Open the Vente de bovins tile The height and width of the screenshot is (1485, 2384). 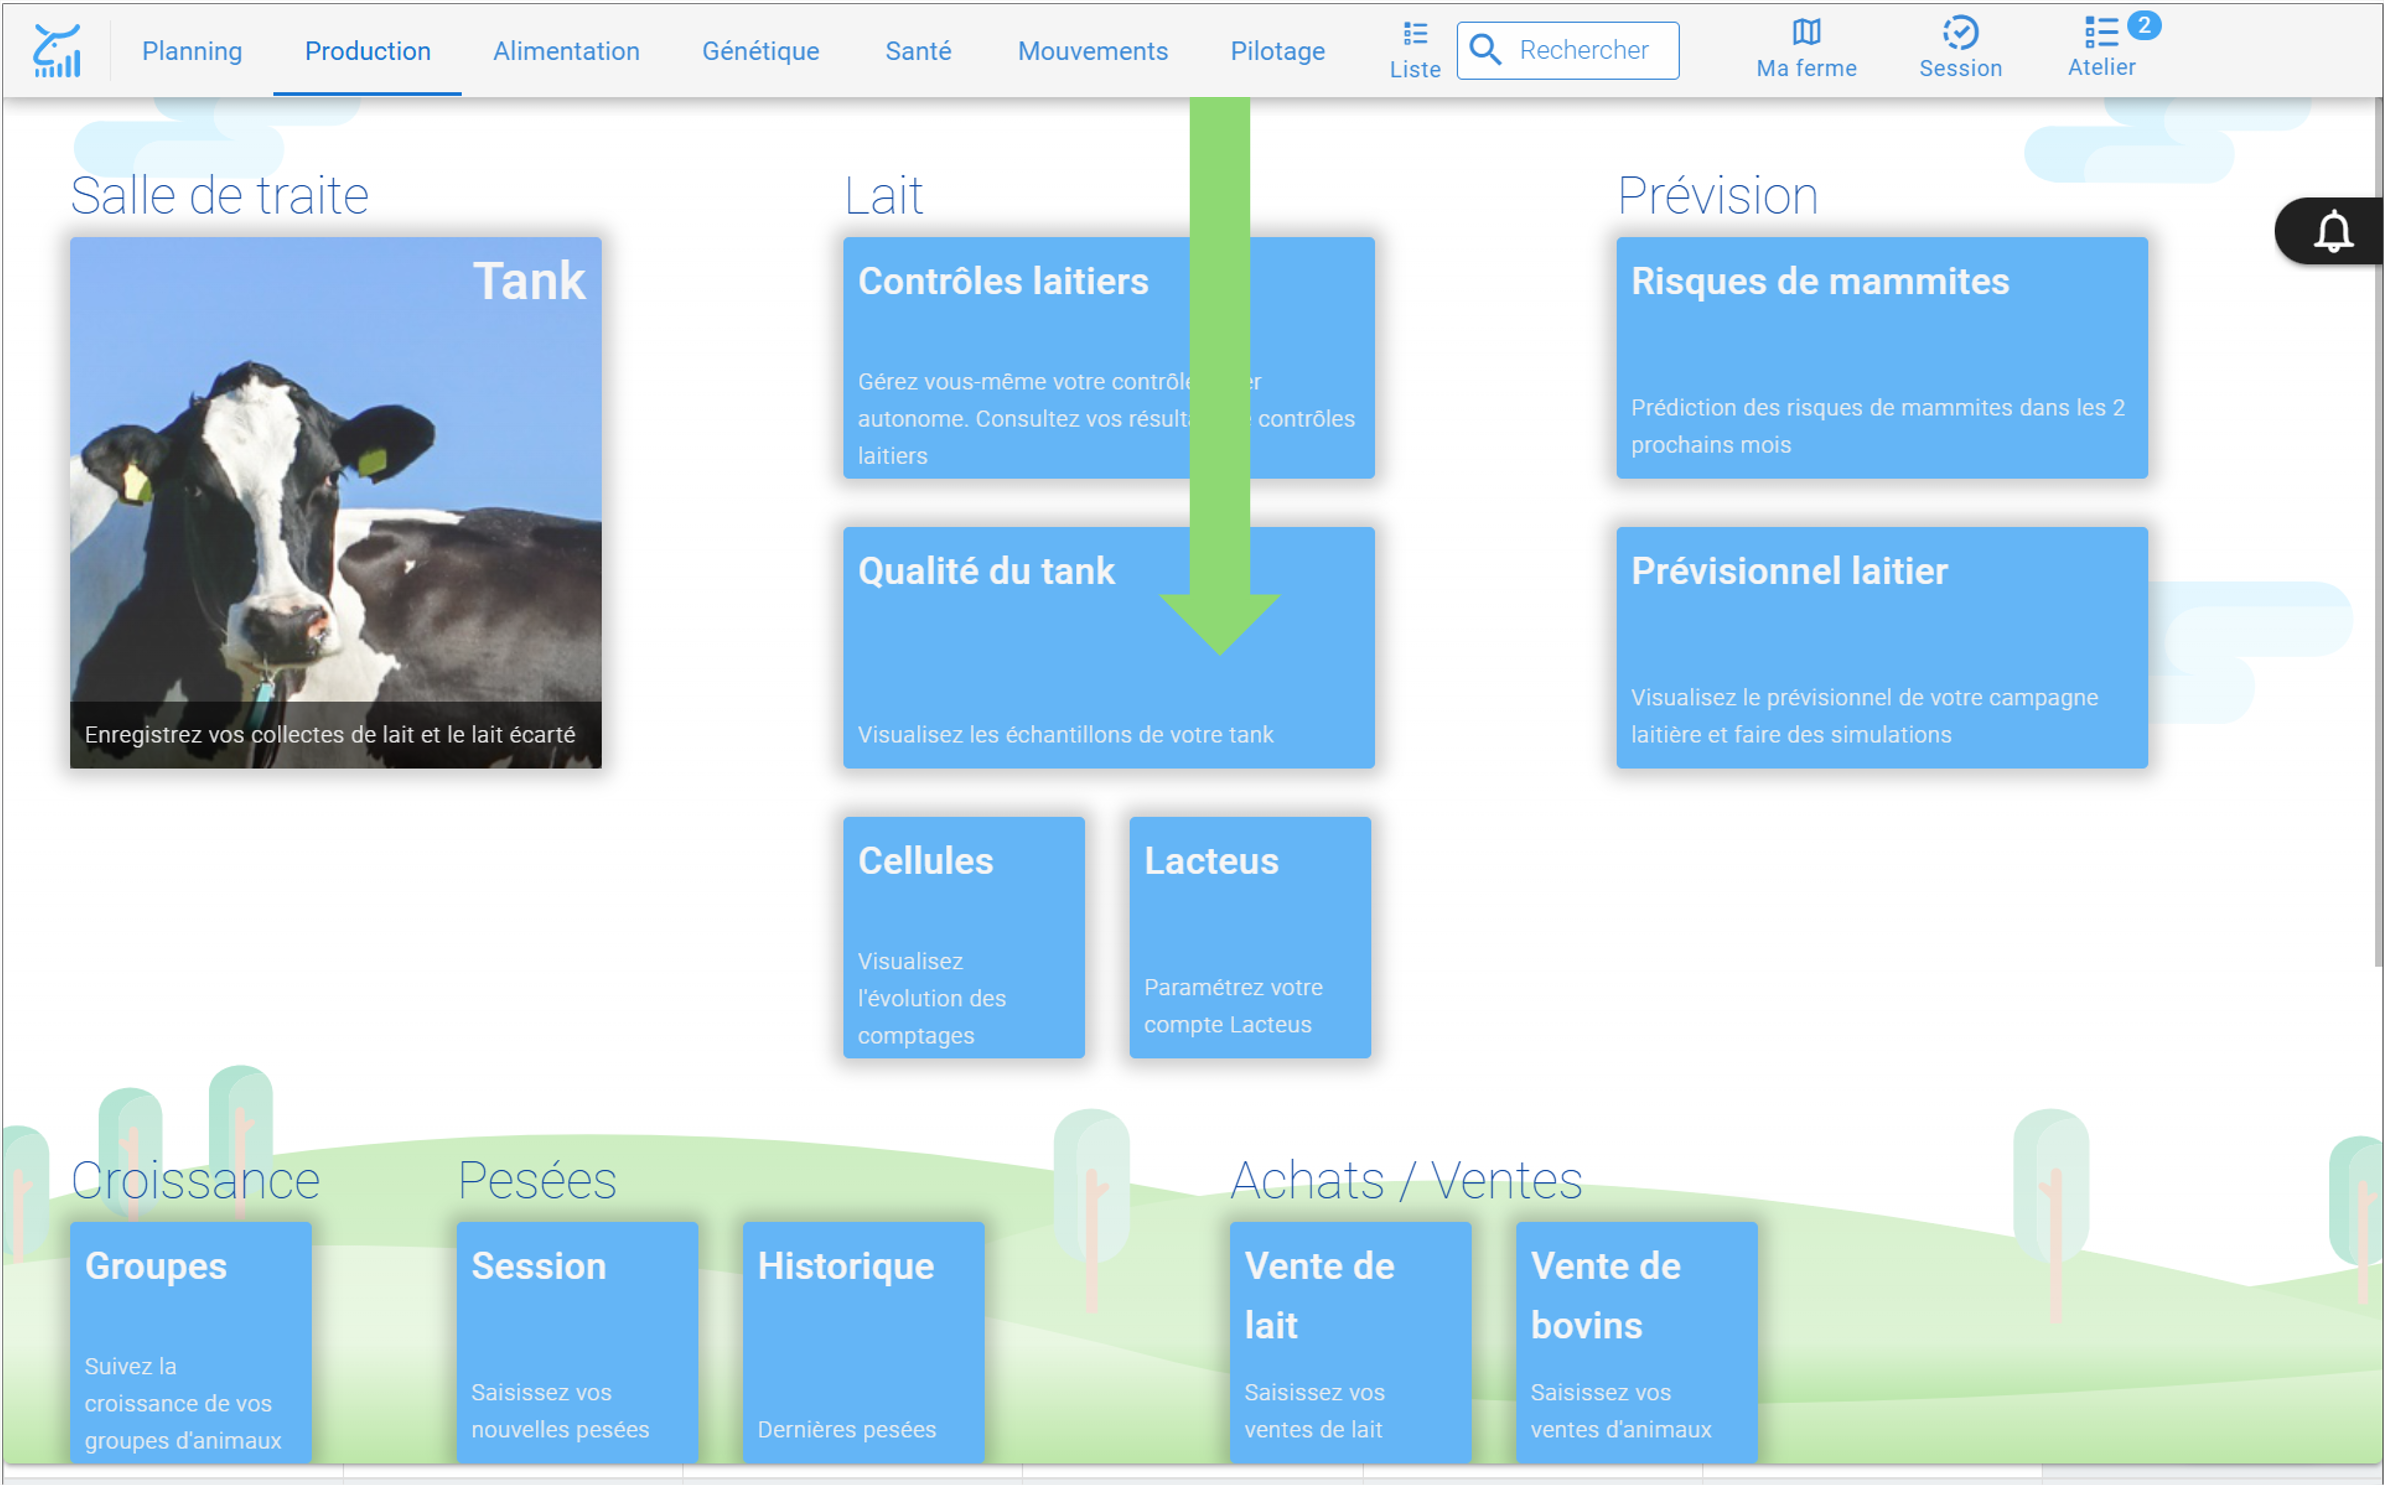click(1636, 1342)
